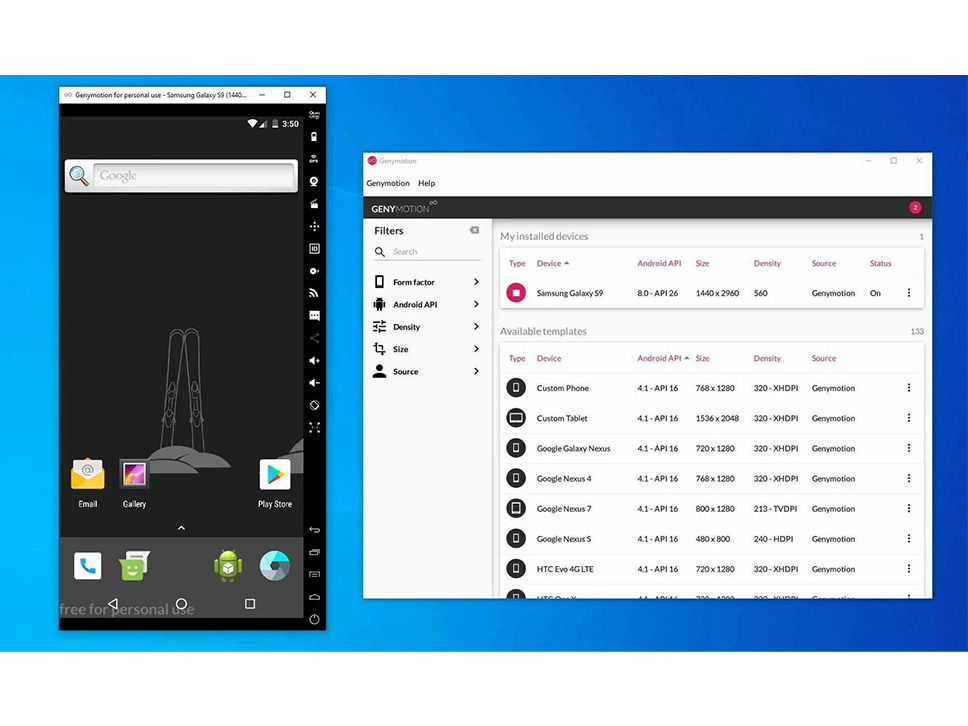The height and width of the screenshot is (726, 968).
Task: Click the Filters search field
Action: [427, 252]
